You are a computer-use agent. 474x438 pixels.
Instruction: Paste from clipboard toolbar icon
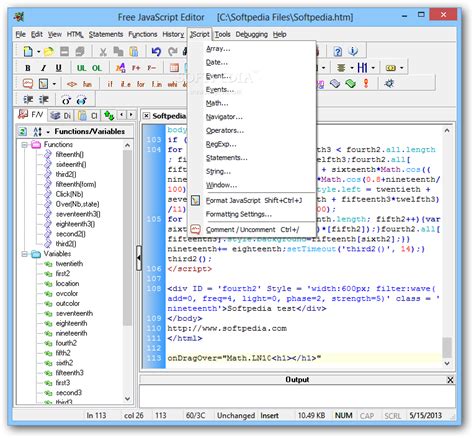pos(134,51)
